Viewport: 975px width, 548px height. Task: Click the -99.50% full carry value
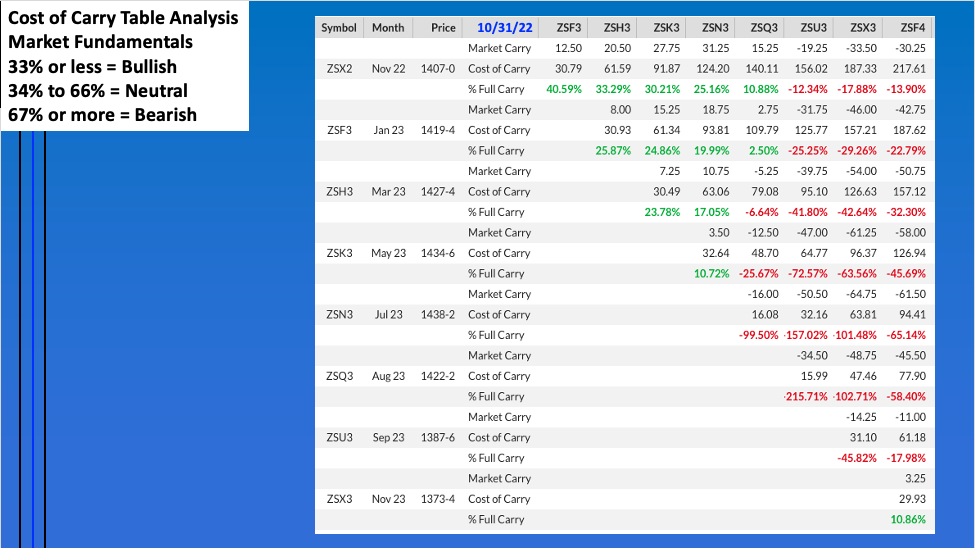tap(759, 335)
